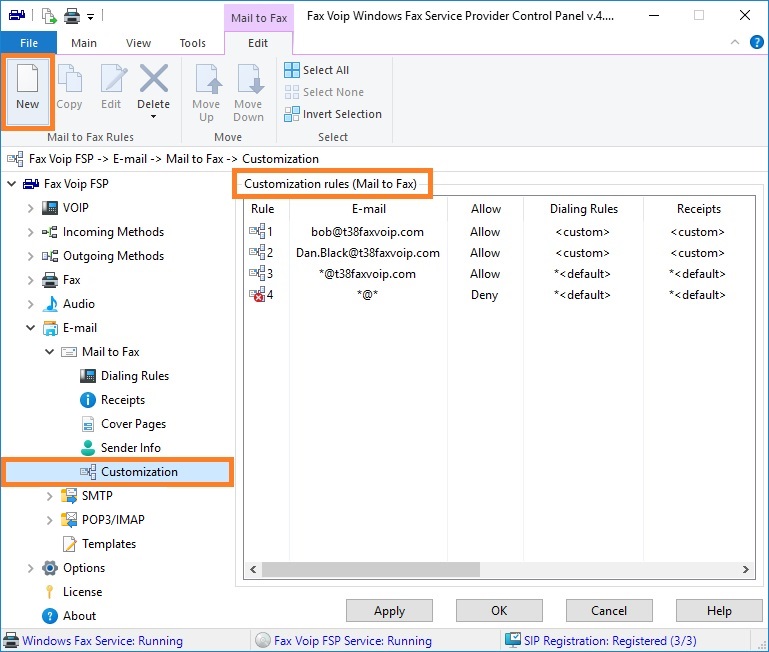Select rule 2 Dan.Black@t38faxvoip.com

(x=368, y=253)
